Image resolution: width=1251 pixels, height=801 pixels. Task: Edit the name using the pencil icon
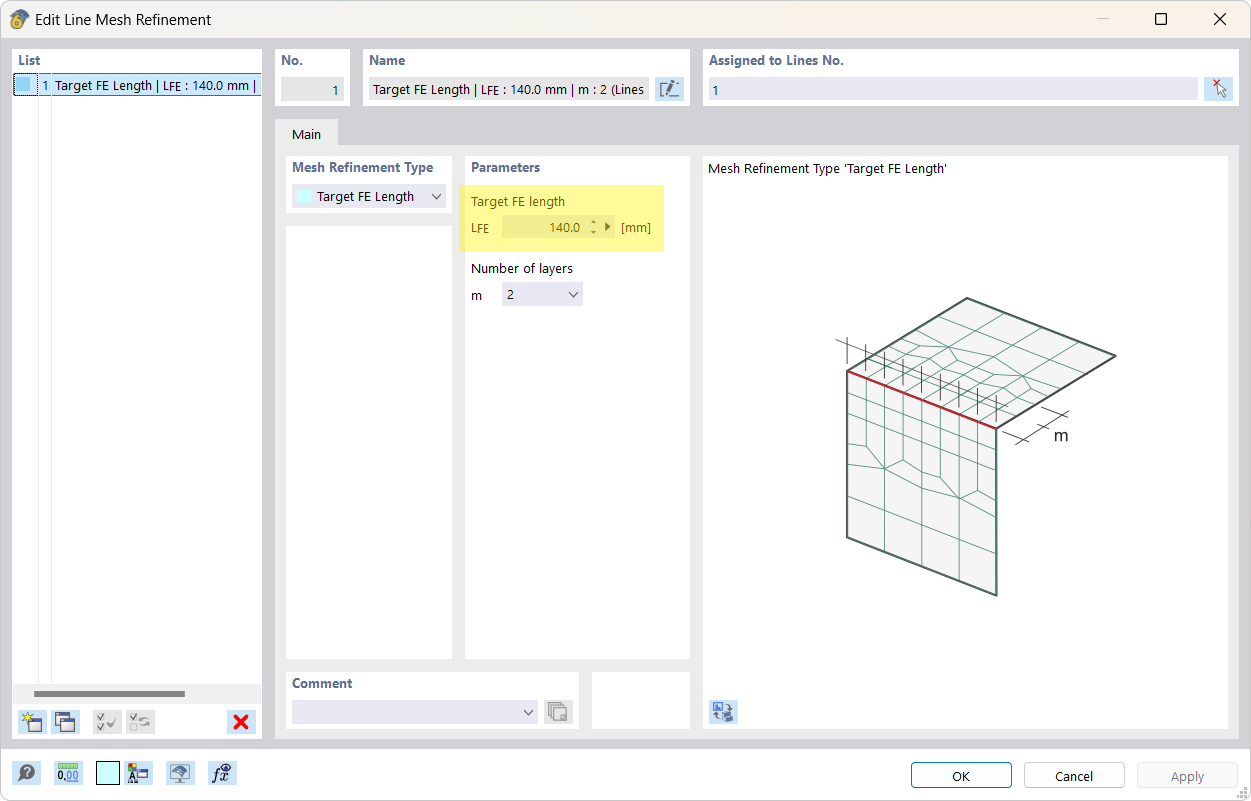coord(669,89)
